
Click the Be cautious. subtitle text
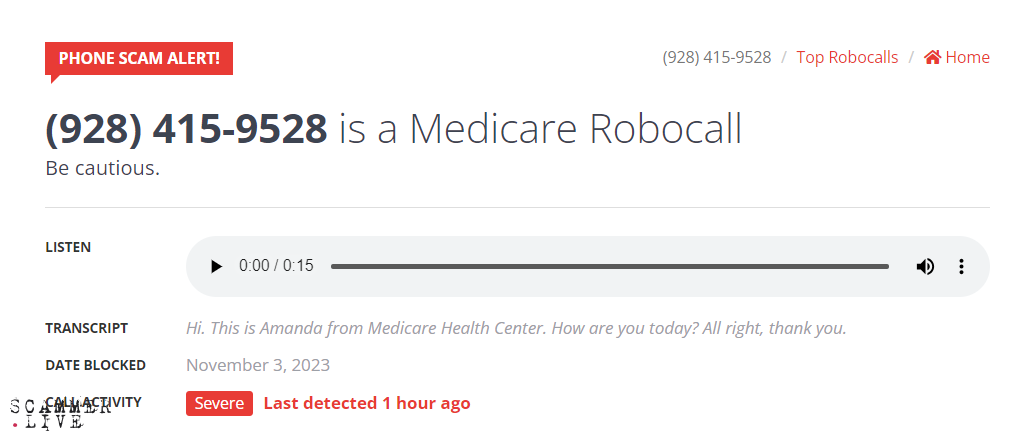102,168
